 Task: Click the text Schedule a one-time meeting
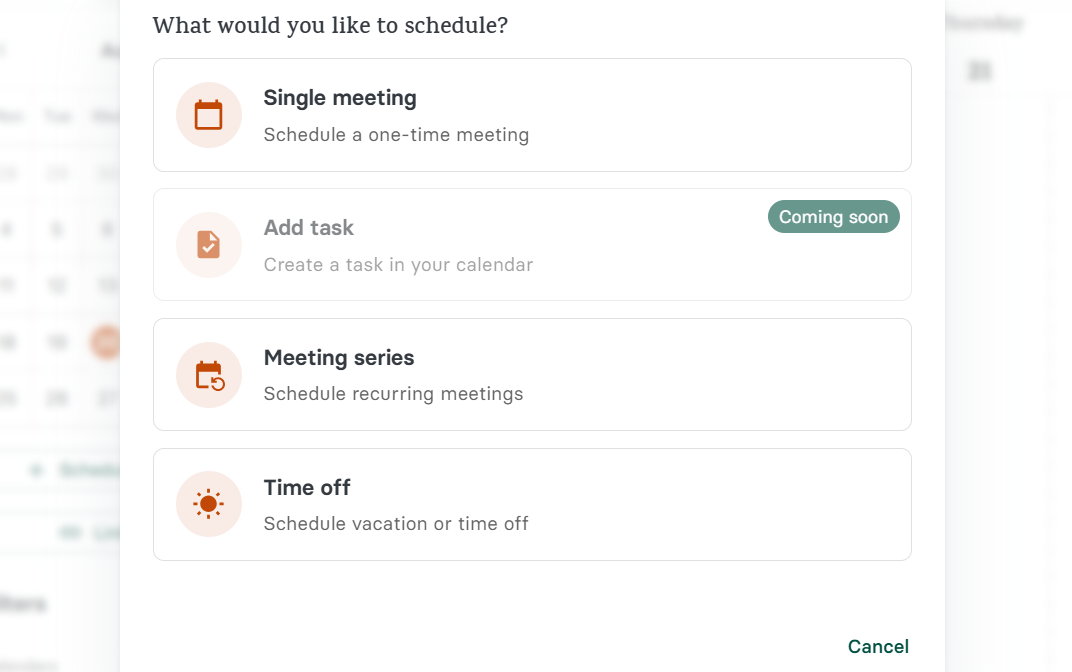[x=396, y=134]
